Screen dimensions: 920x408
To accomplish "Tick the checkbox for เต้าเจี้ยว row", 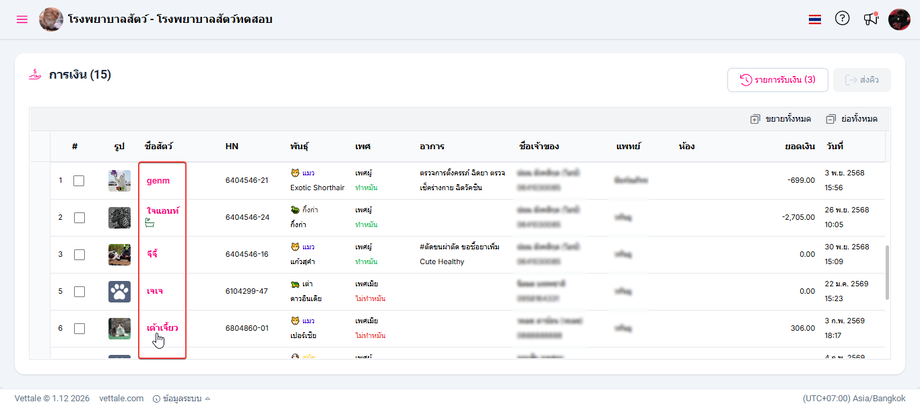I will (79, 329).
